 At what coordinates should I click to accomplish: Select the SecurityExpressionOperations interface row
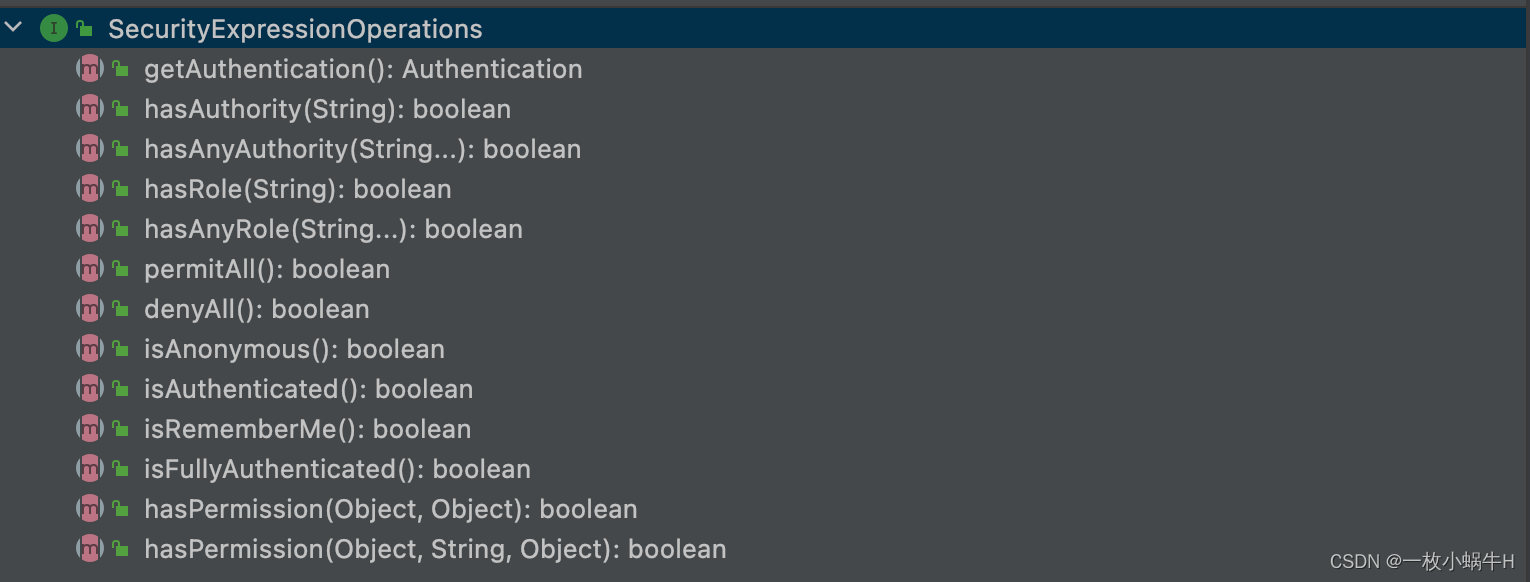765,29
